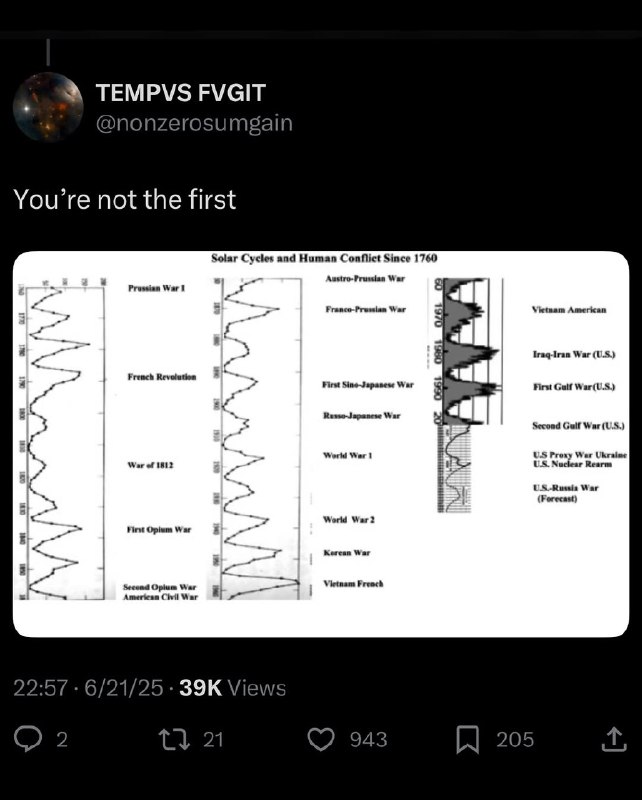Click the World War 2 label in chart
The height and width of the screenshot is (800, 642).
click(x=349, y=519)
